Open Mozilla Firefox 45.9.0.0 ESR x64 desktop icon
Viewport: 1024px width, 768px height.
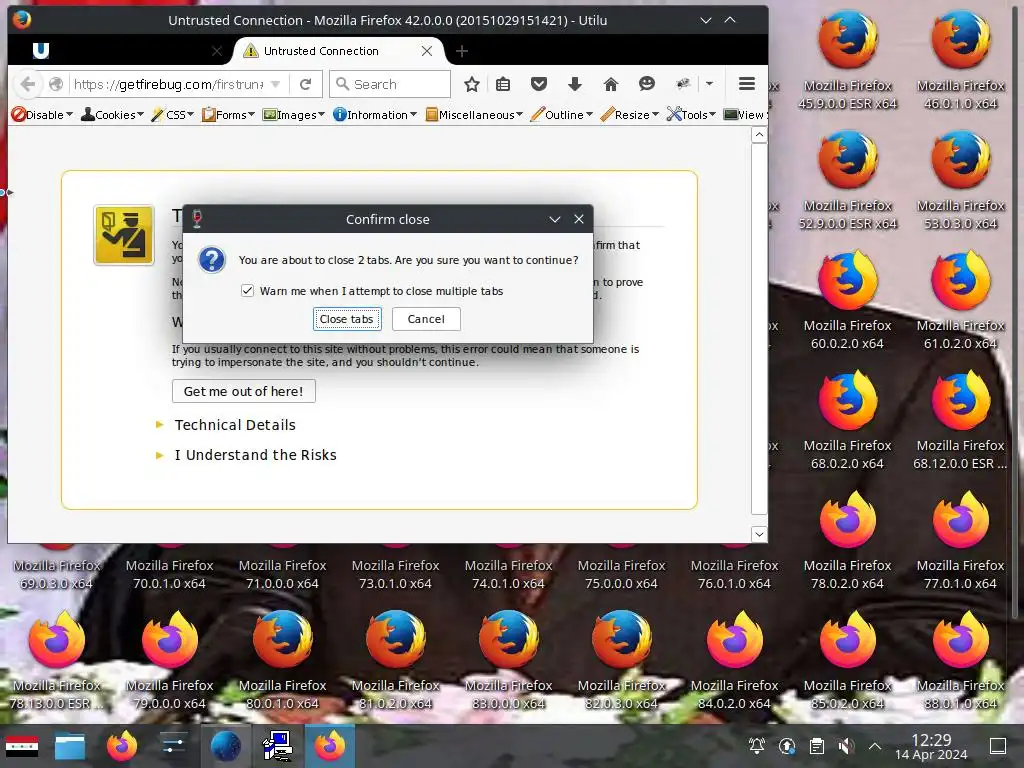pyautogui.click(x=848, y=60)
